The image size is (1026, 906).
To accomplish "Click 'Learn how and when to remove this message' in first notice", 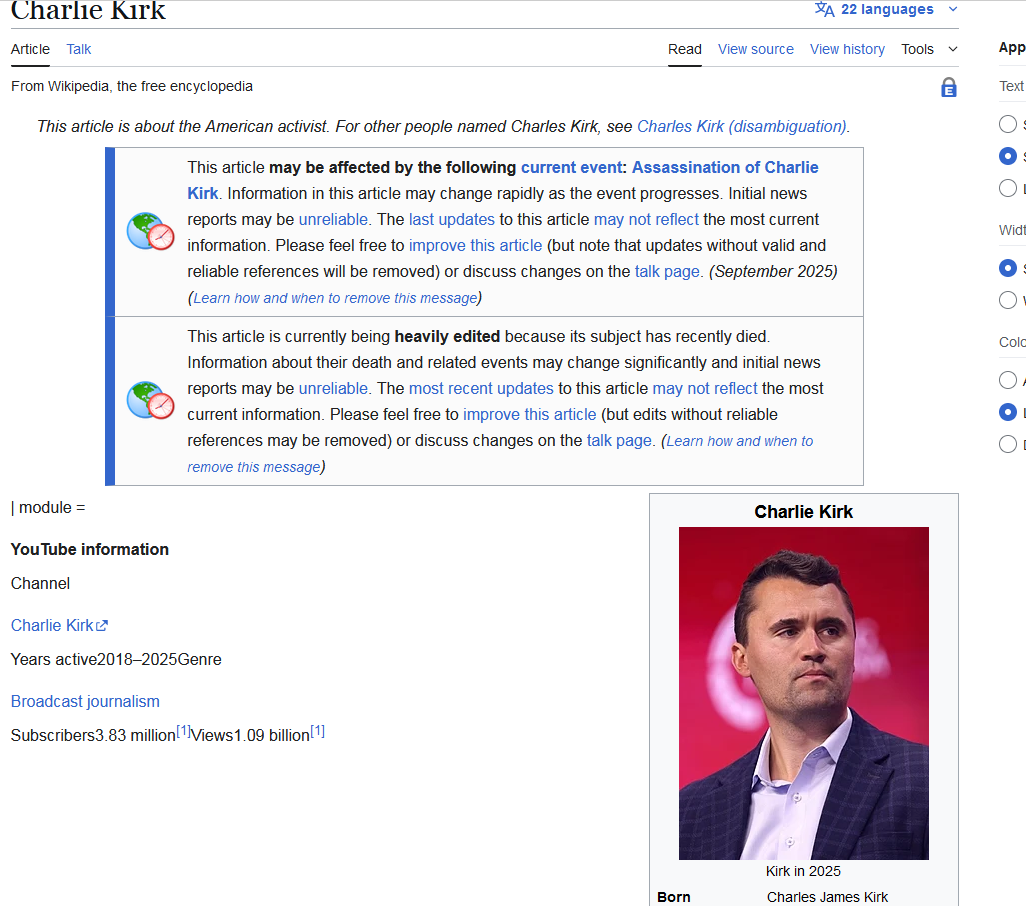I will pos(335,298).
